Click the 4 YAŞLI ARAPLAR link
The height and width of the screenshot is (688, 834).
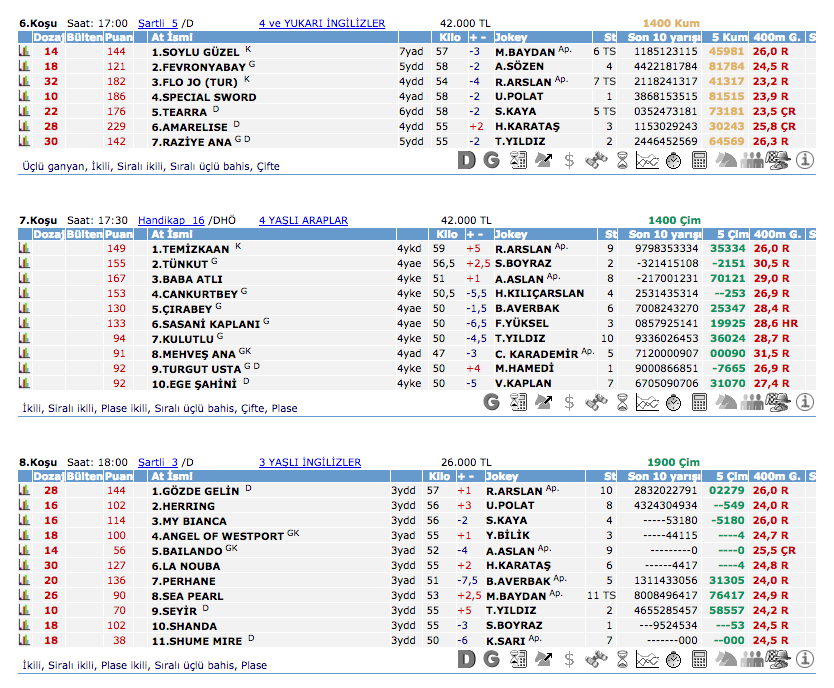click(x=303, y=220)
